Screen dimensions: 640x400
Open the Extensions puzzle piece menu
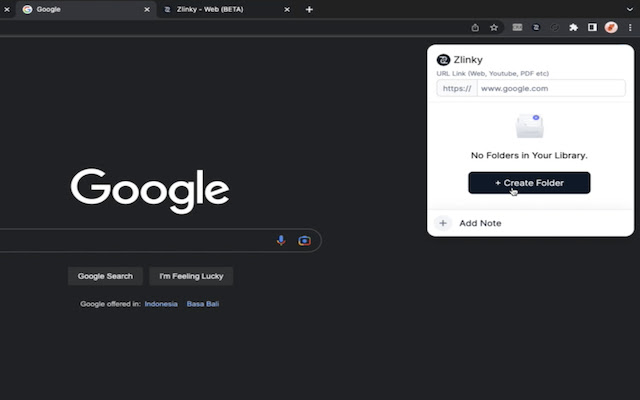tap(573, 27)
